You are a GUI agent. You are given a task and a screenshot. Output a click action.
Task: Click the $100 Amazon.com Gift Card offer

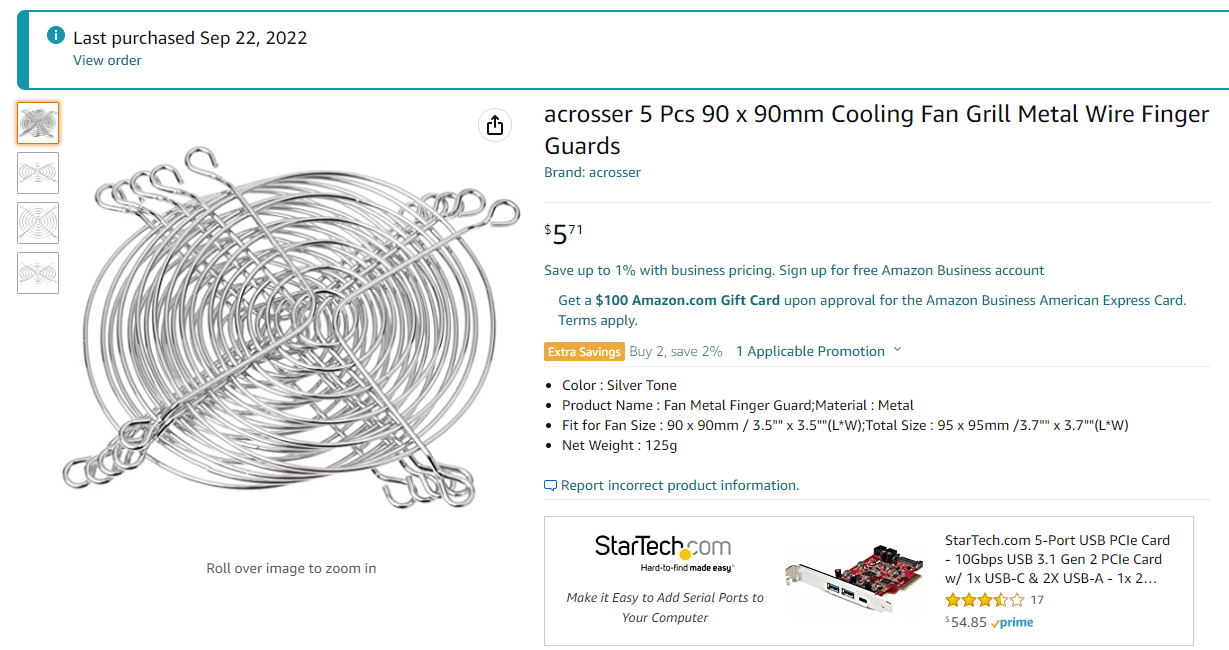point(687,300)
